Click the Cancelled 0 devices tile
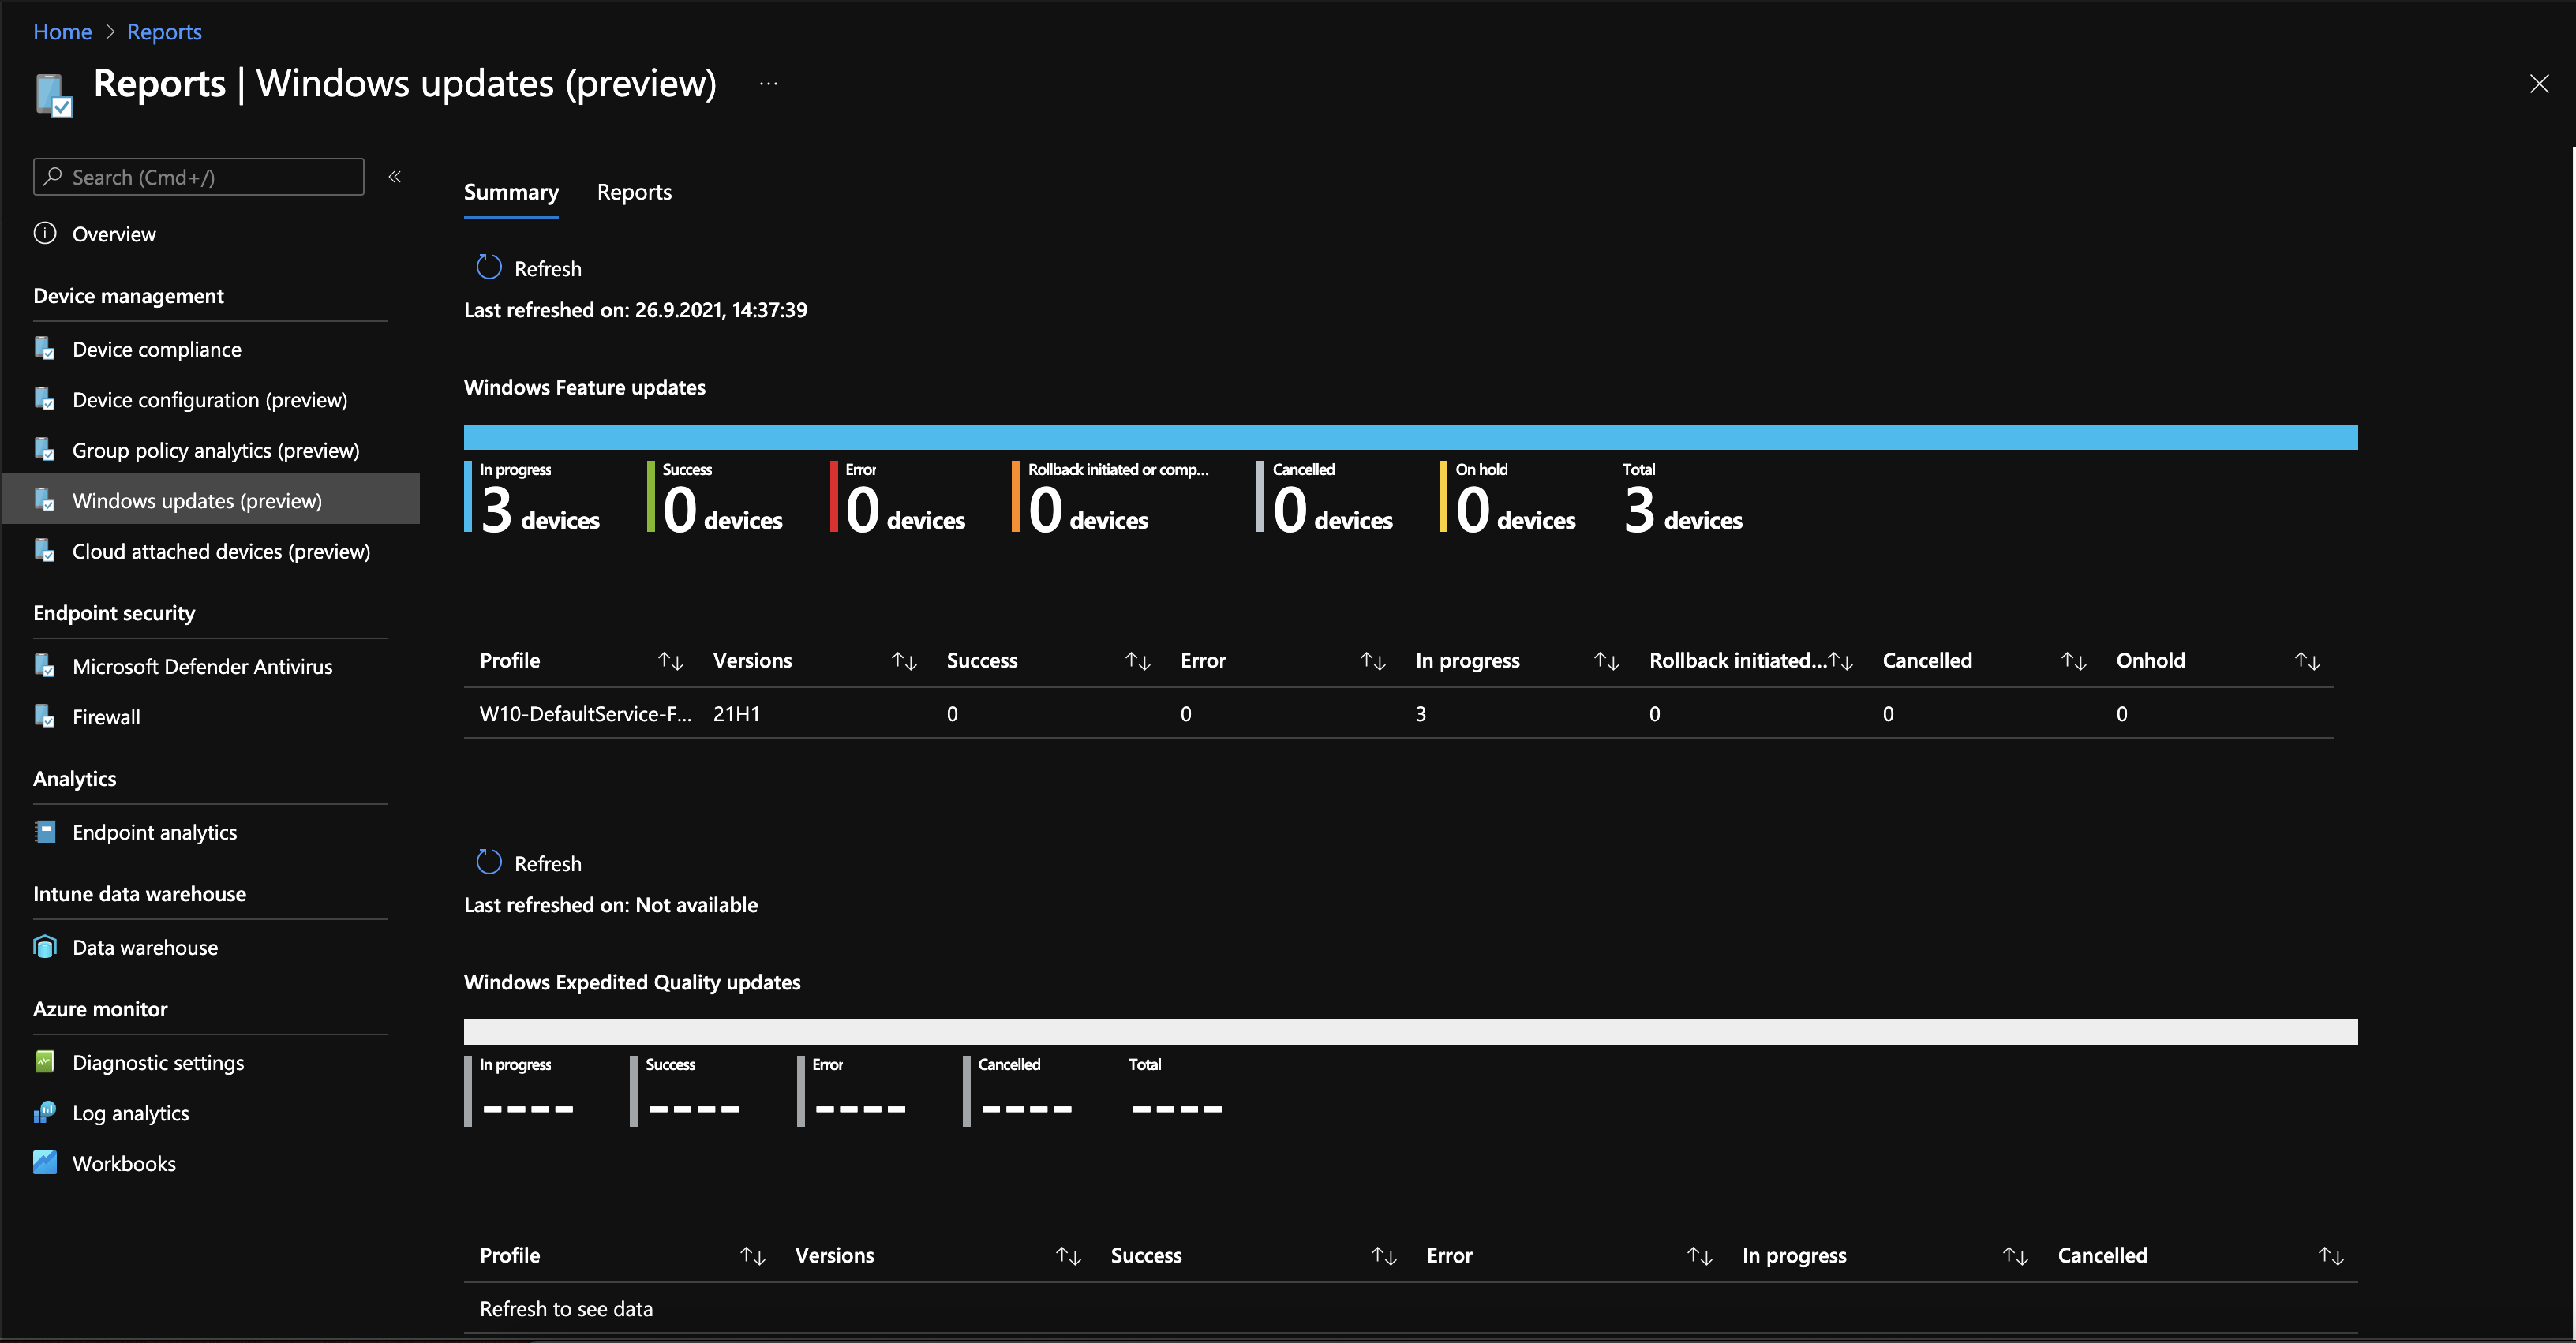The height and width of the screenshot is (1343, 2576). coord(1326,497)
